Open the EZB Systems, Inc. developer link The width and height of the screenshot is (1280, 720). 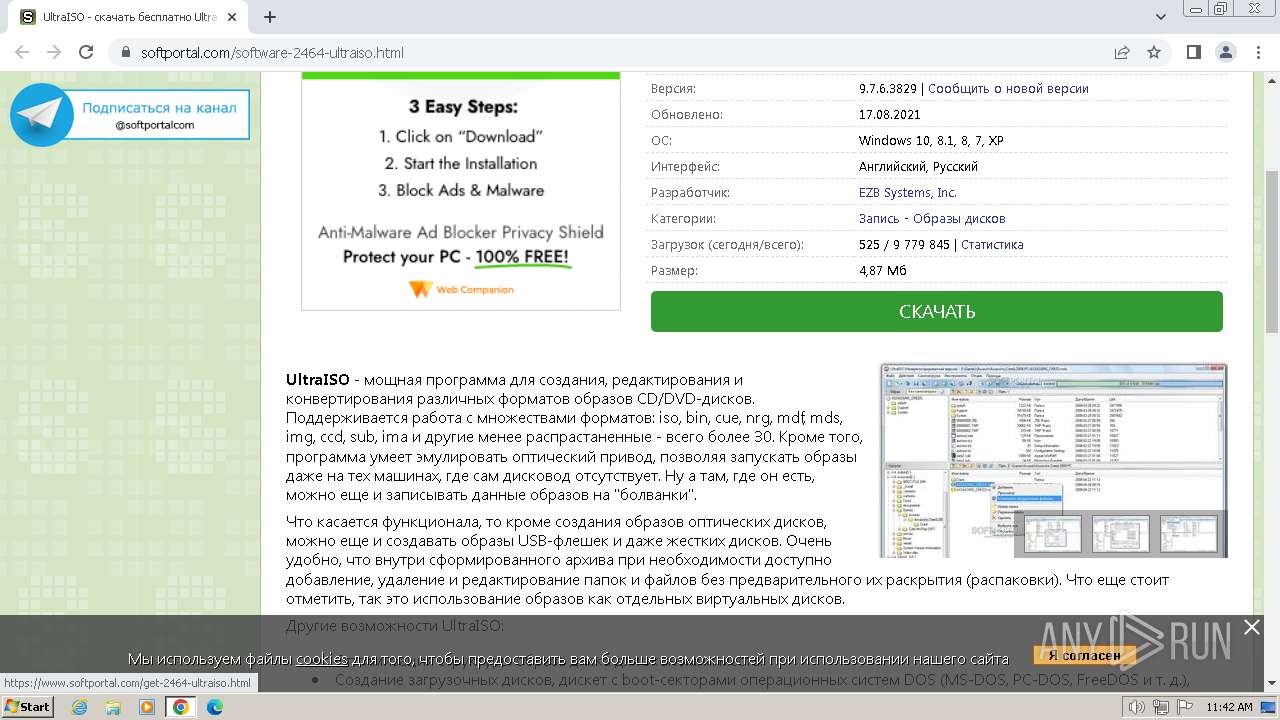click(907, 192)
